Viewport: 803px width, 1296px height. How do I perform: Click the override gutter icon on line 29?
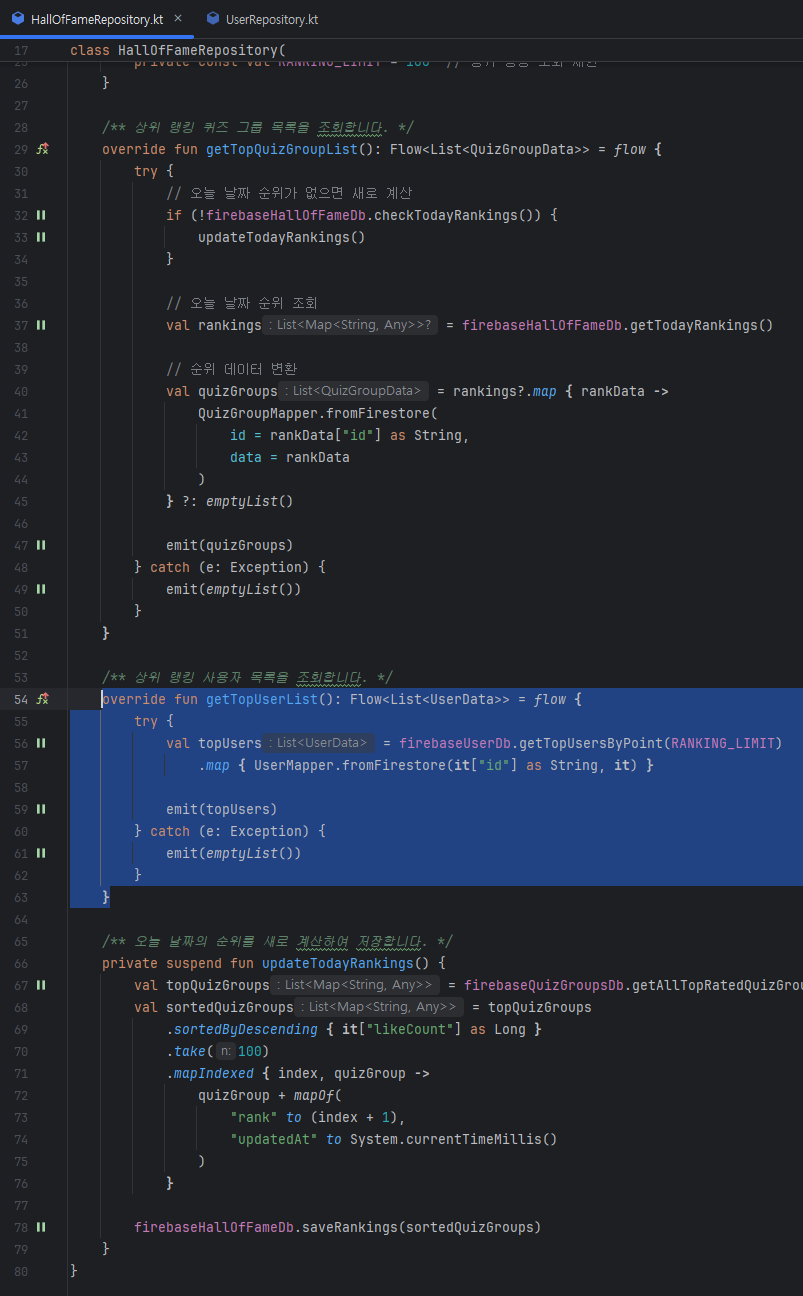click(42, 149)
